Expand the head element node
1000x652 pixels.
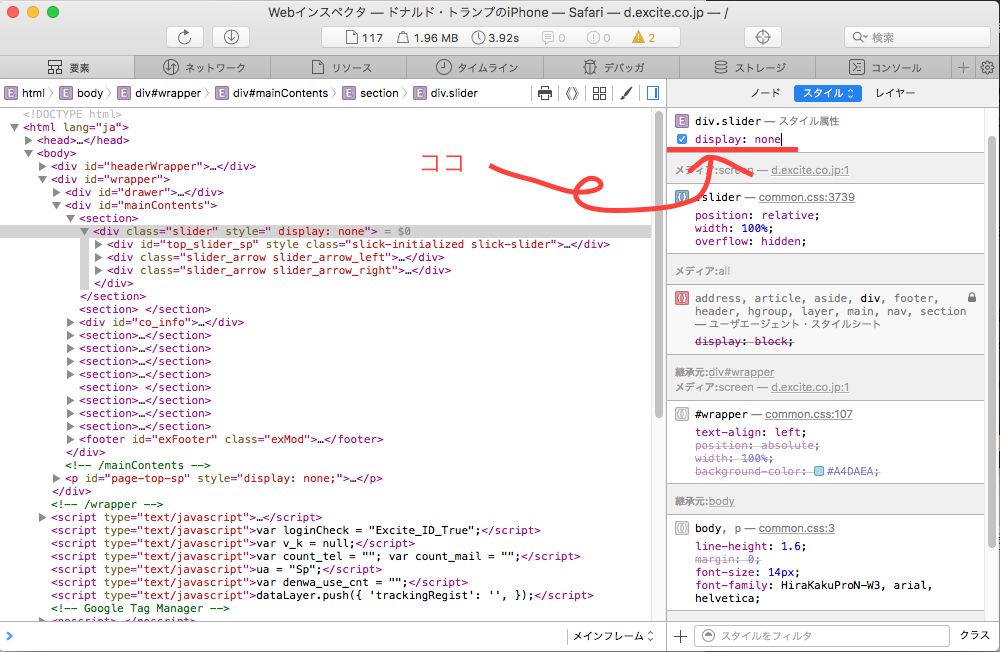coord(28,140)
